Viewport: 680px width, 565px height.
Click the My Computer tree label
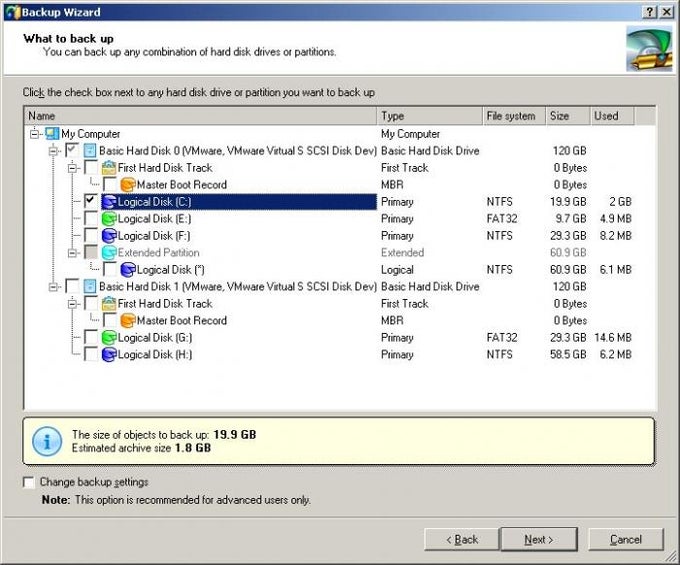91,134
